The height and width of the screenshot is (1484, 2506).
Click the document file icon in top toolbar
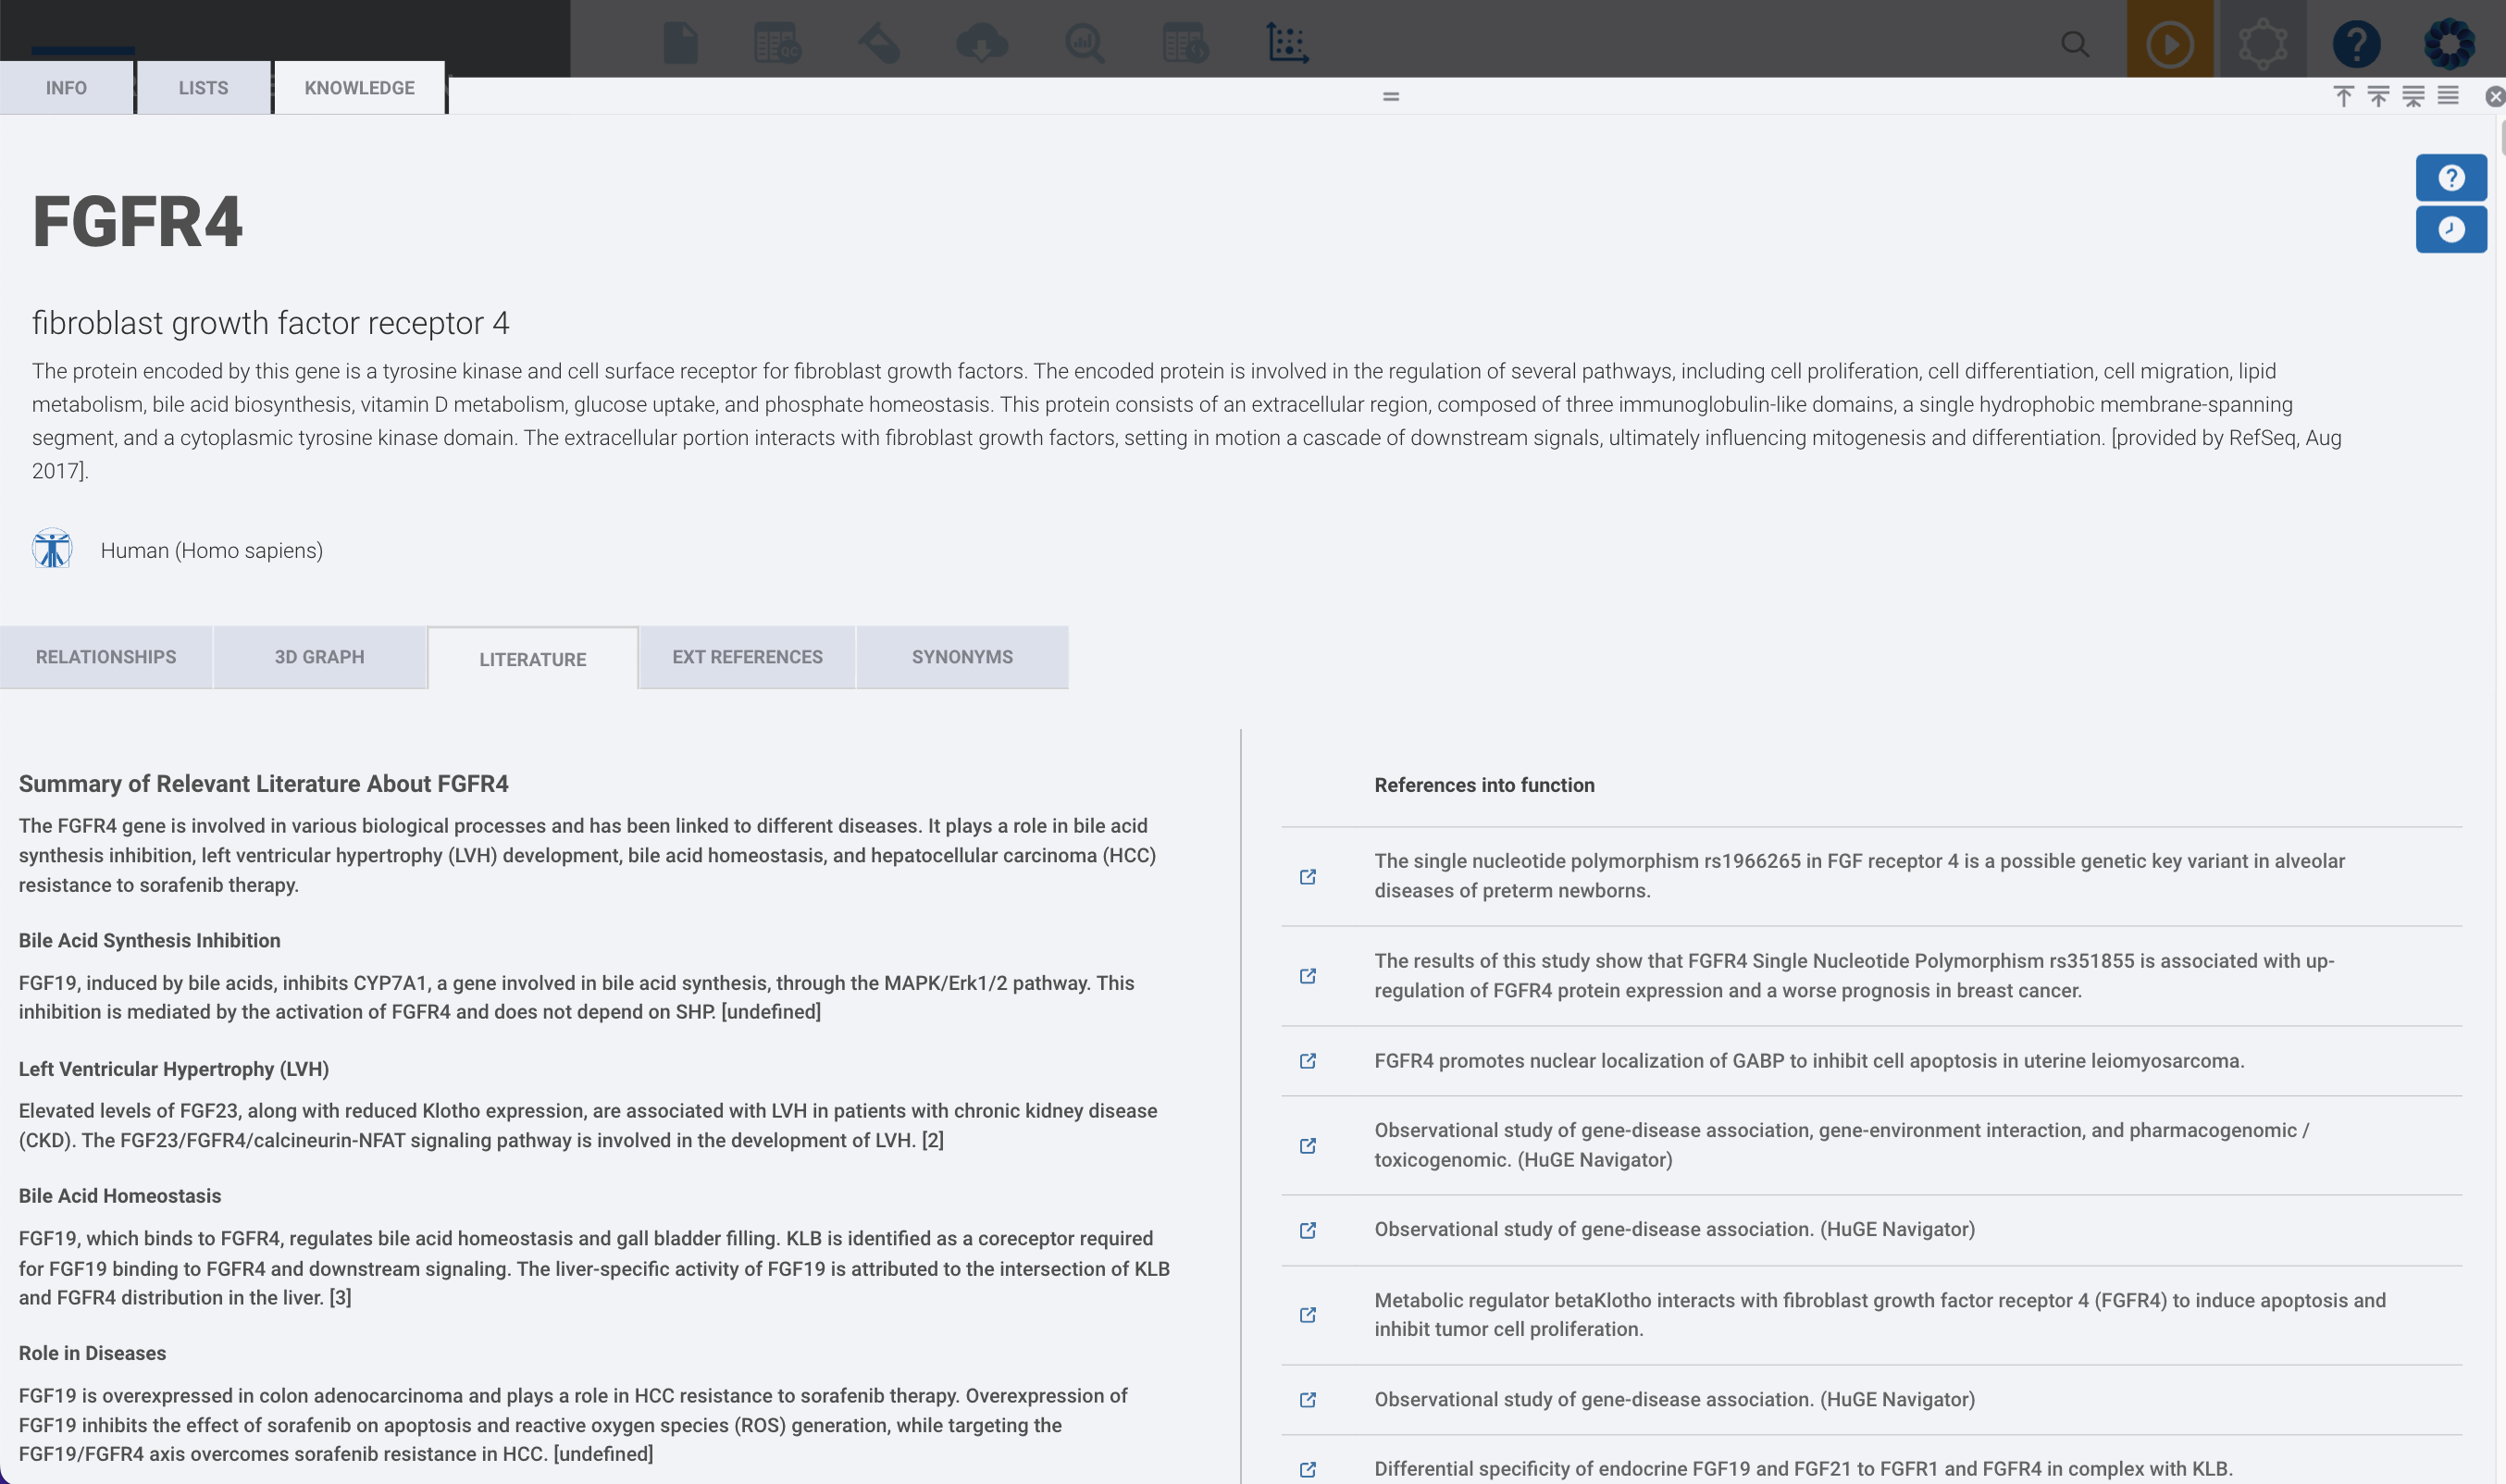[681, 43]
